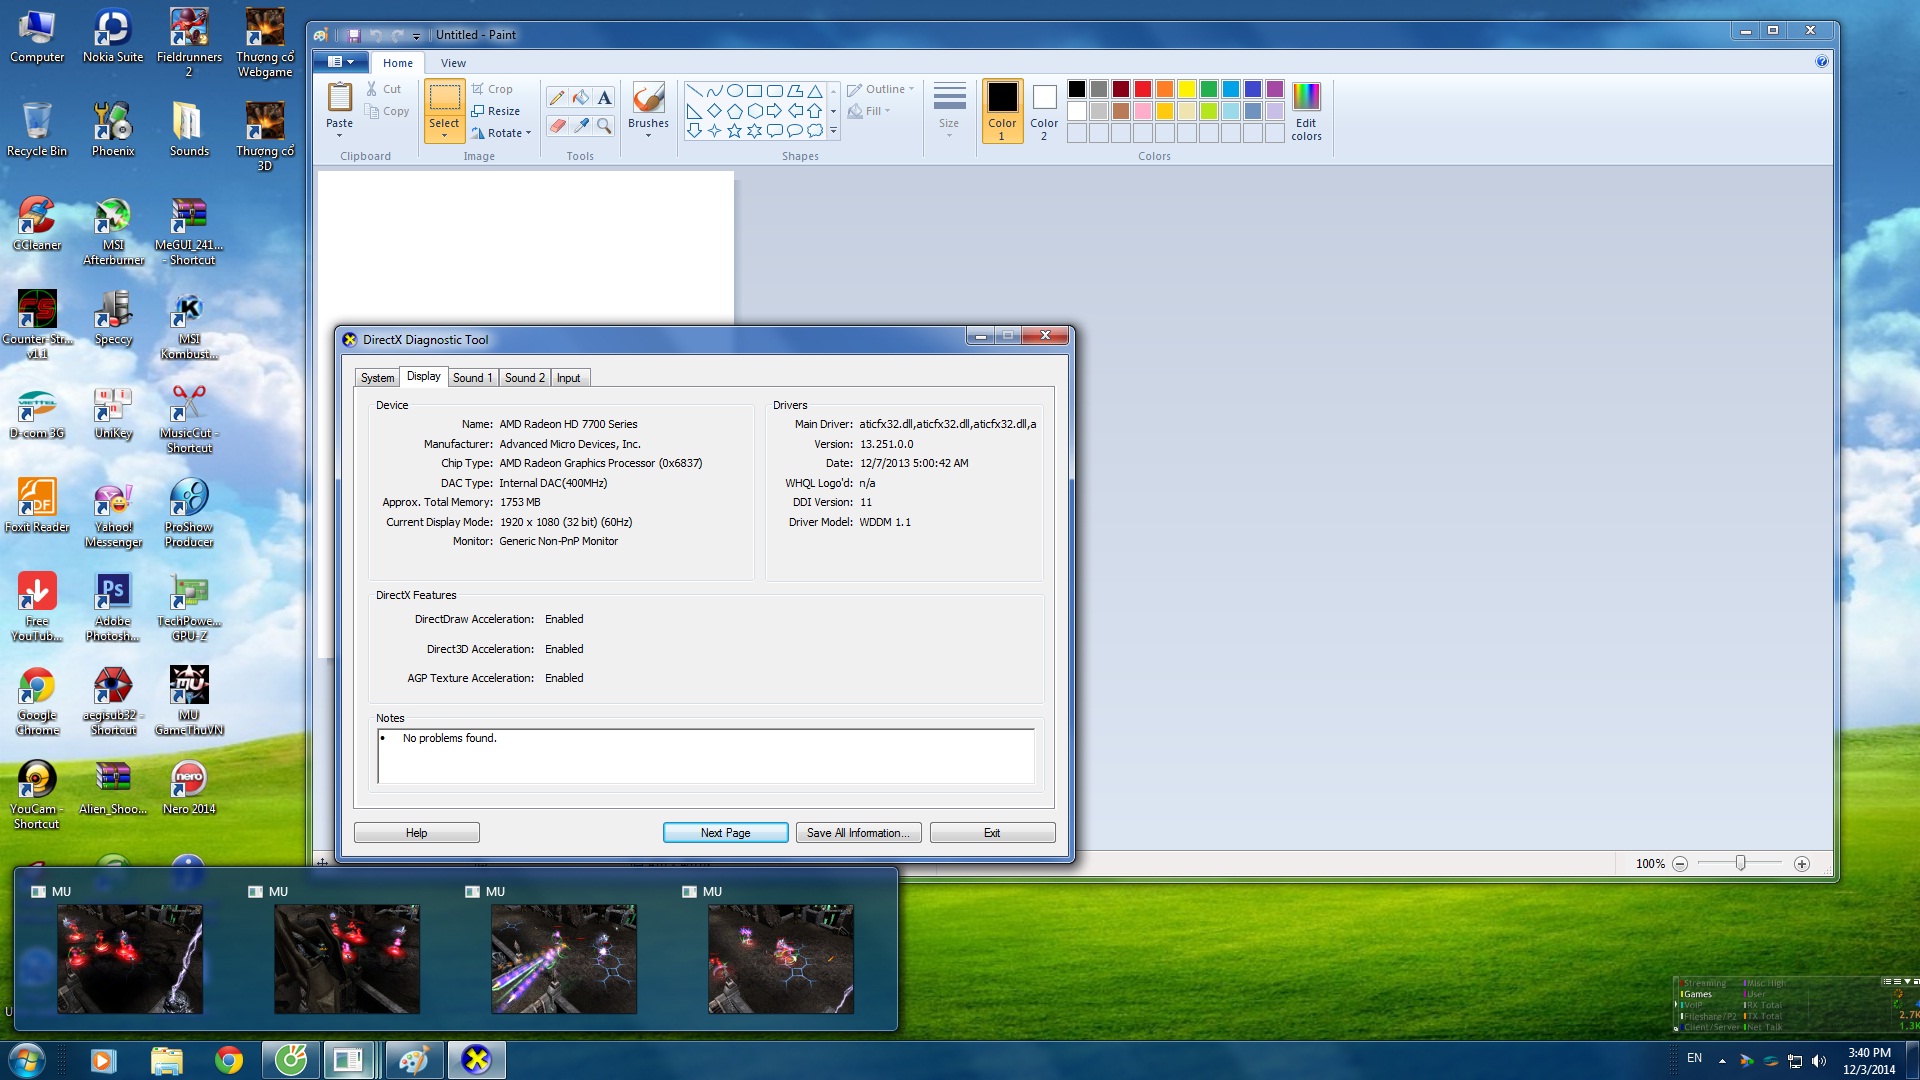Choose the Right arrow shape
The width and height of the screenshot is (1920, 1080).
[x=774, y=110]
